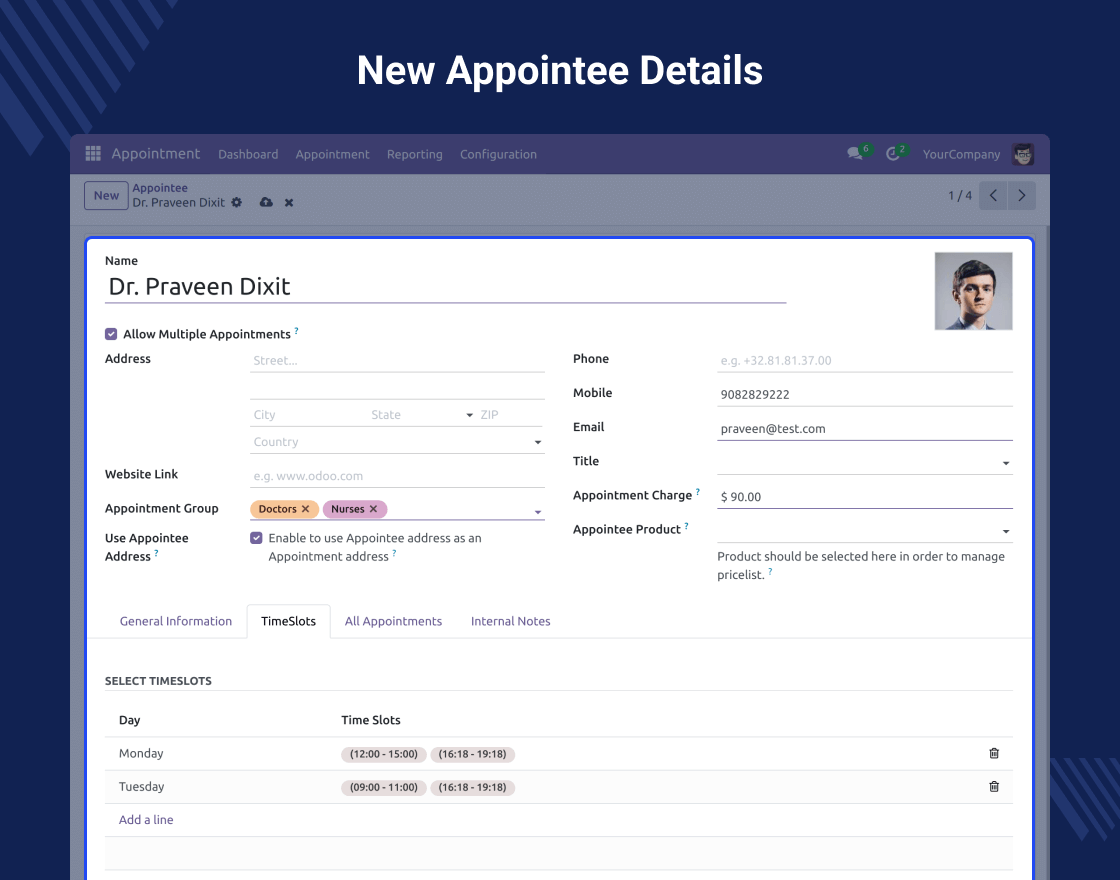Delete the Tuesday timeslot row
The height and width of the screenshot is (880, 1120).
(994, 787)
